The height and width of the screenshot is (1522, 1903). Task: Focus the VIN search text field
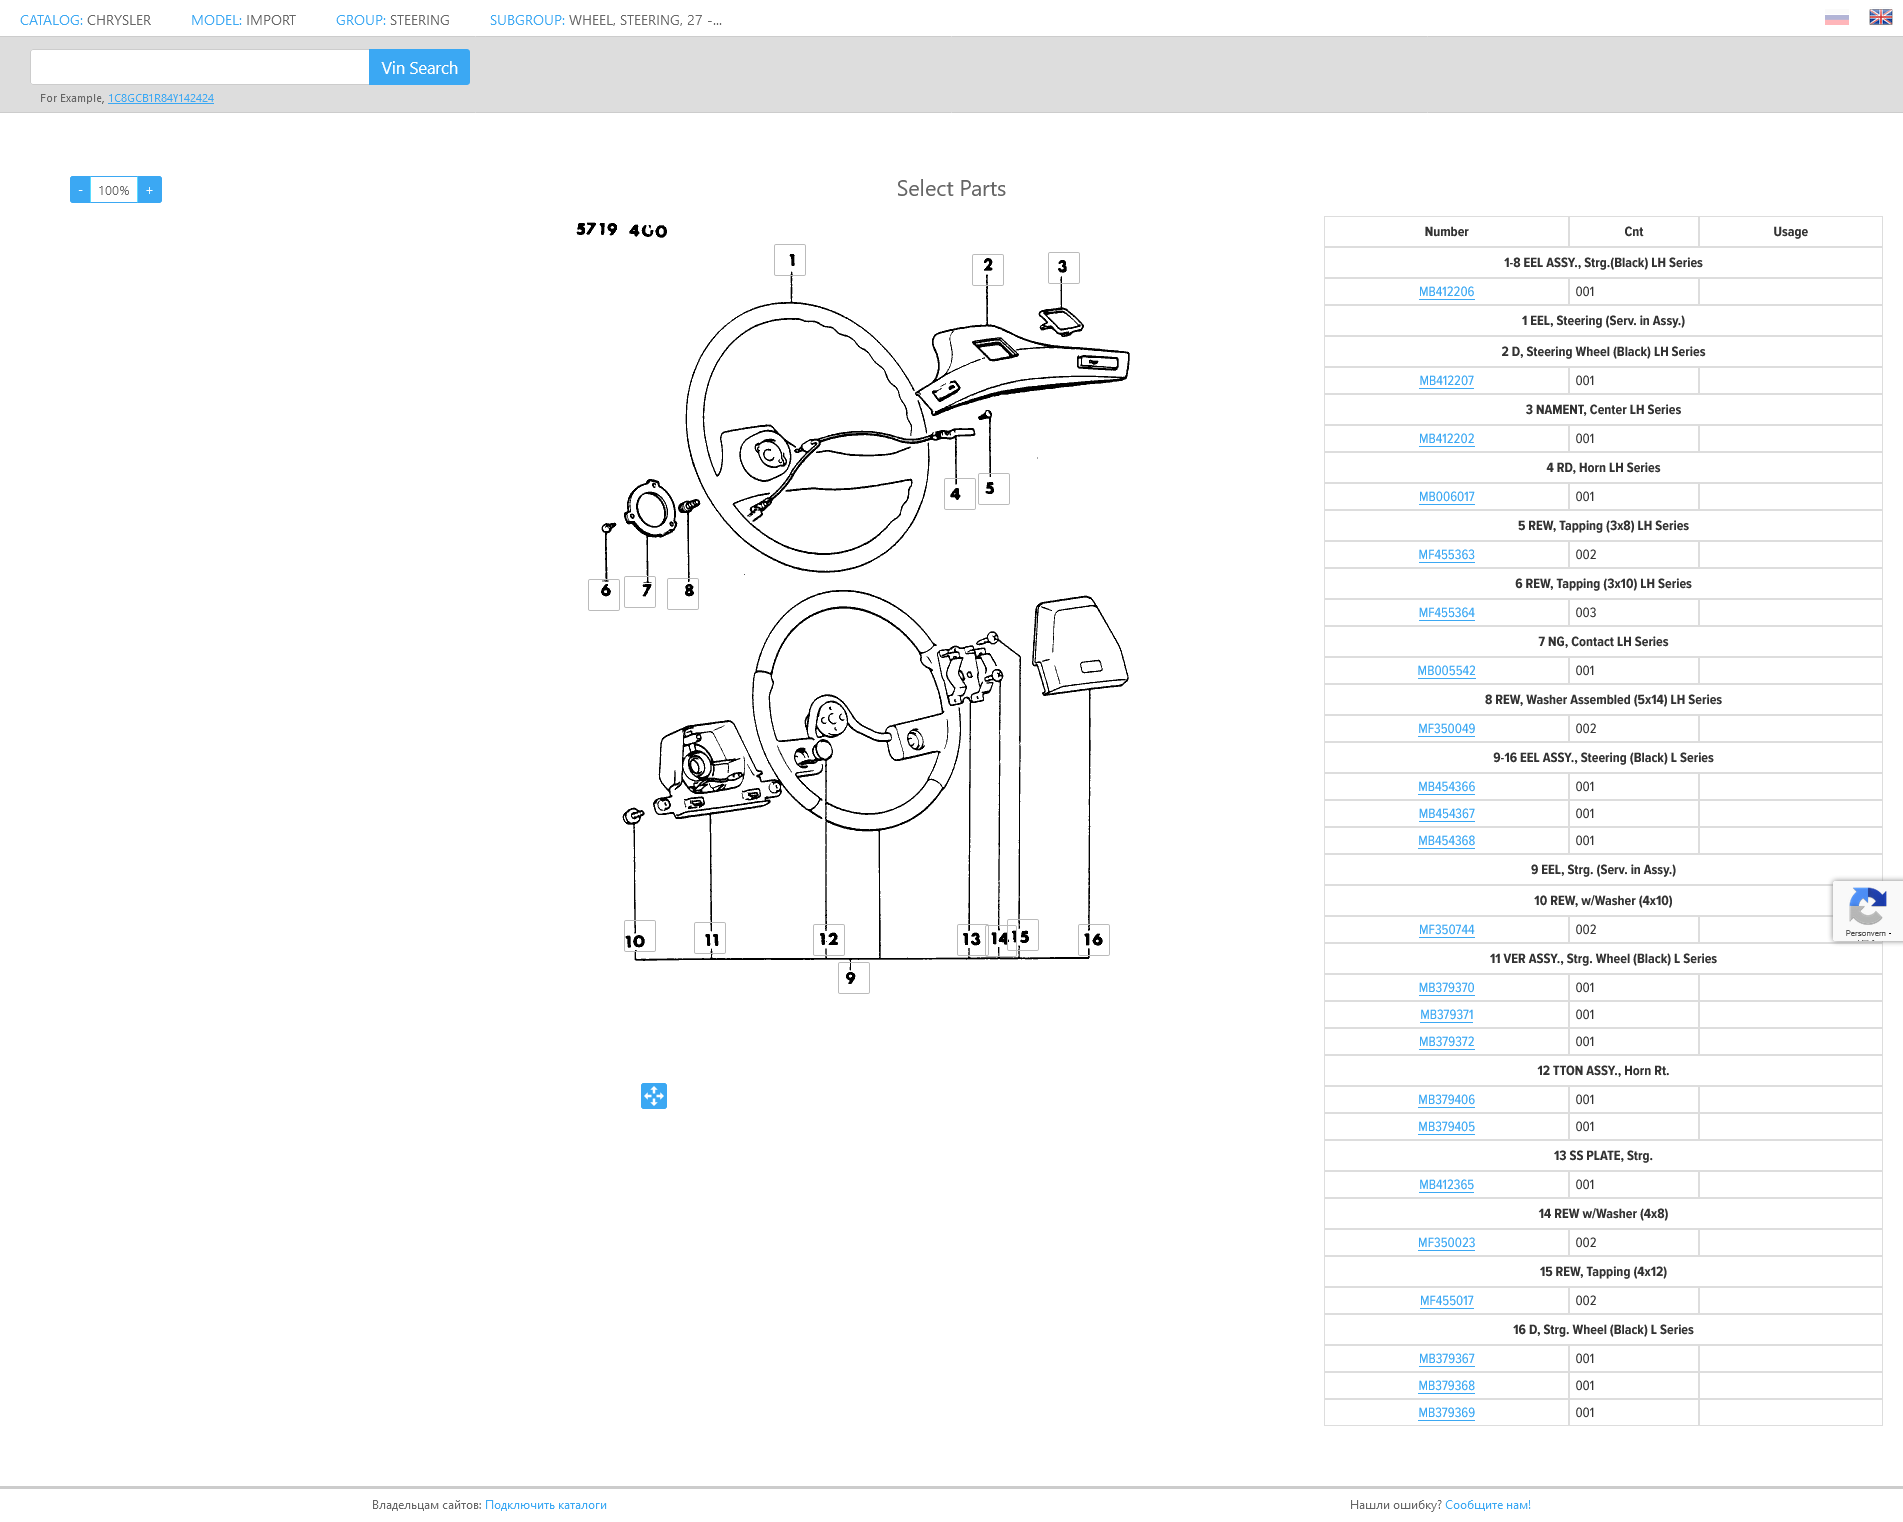pos(200,67)
